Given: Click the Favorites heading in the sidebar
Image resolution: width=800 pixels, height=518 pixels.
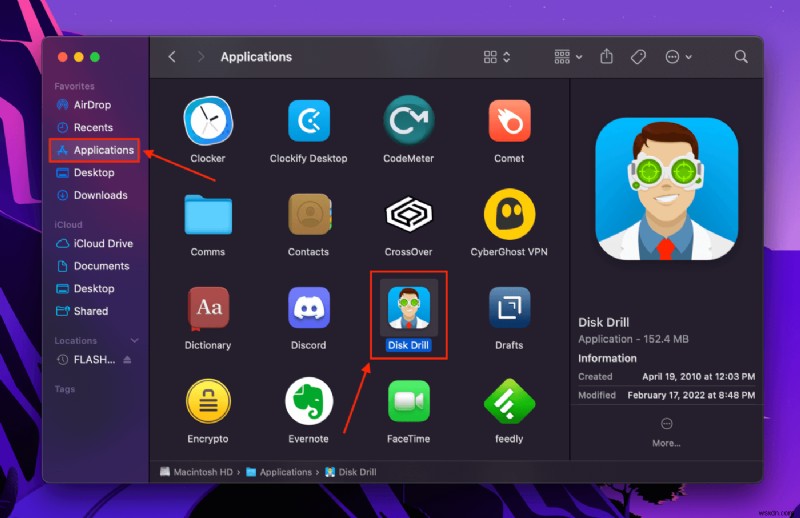Looking at the screenshot, I should tap(74, 86).
